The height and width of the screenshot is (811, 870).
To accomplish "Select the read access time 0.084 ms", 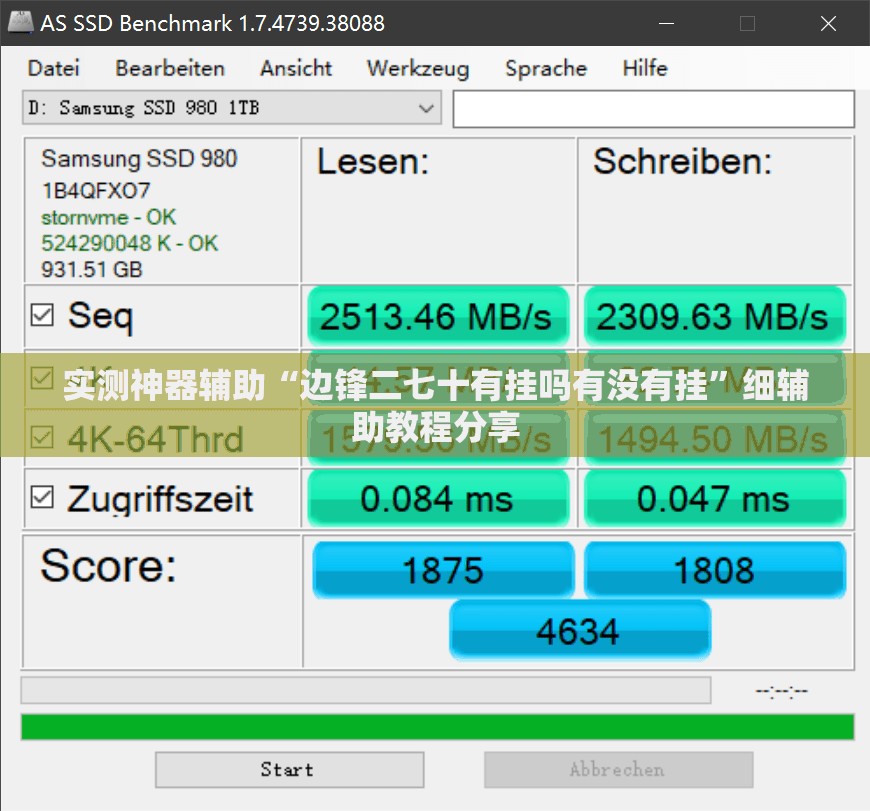I will click(438, 498).
